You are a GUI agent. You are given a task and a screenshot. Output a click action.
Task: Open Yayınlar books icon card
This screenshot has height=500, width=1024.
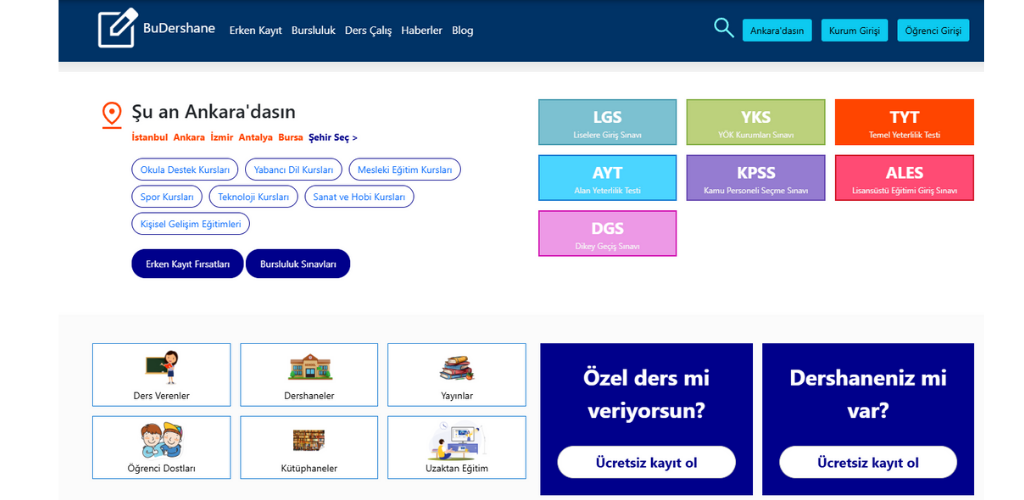(x=456, y=375)
